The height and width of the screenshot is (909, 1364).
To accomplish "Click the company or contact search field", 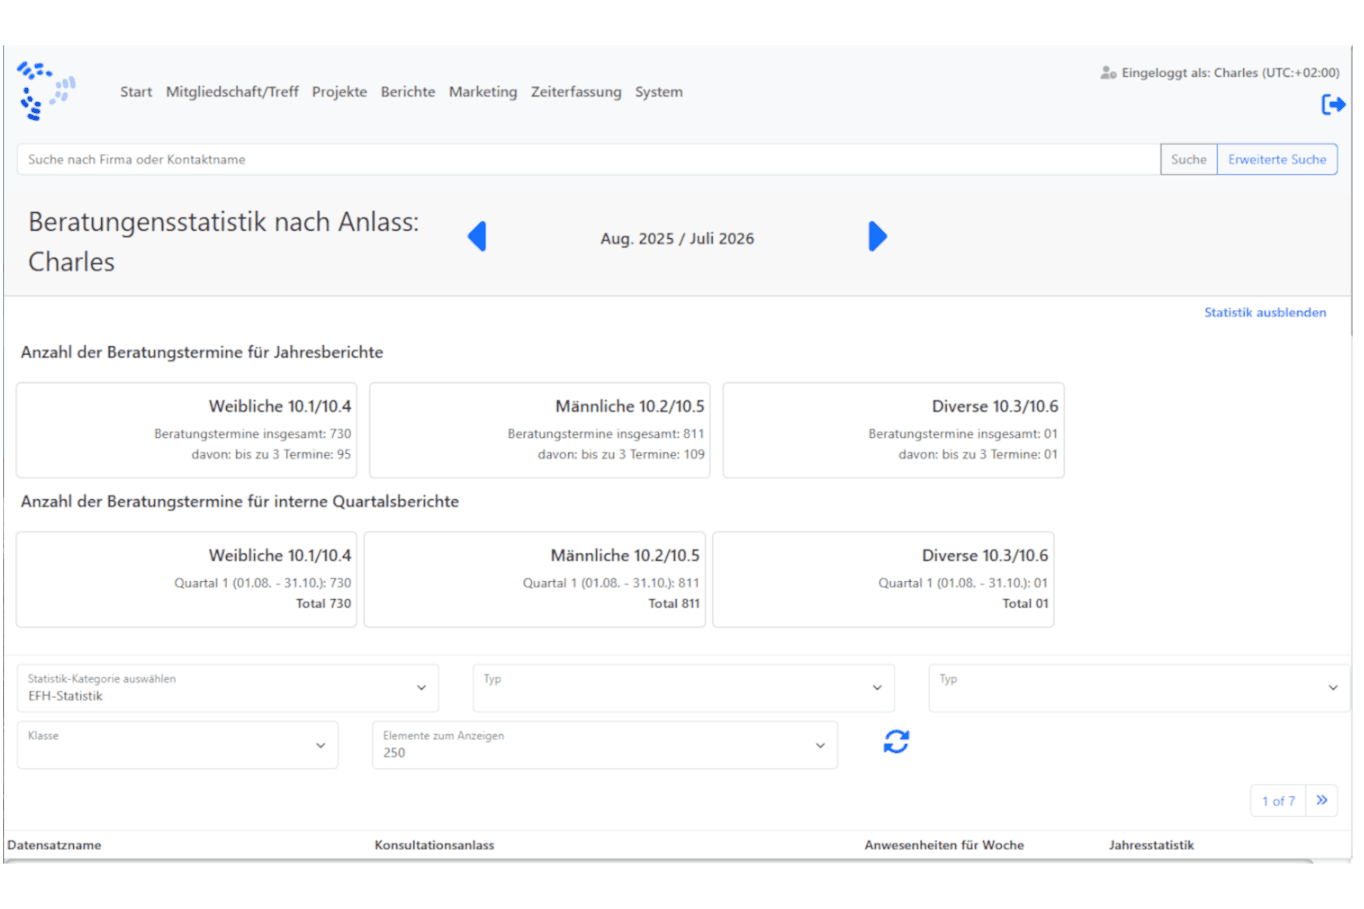I will pos(588,160).
